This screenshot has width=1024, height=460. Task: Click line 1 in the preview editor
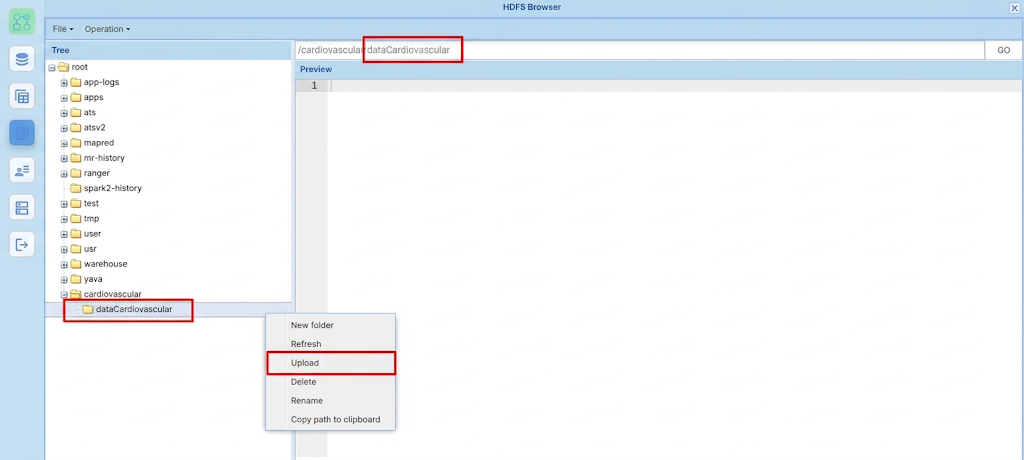click(675, 86)
